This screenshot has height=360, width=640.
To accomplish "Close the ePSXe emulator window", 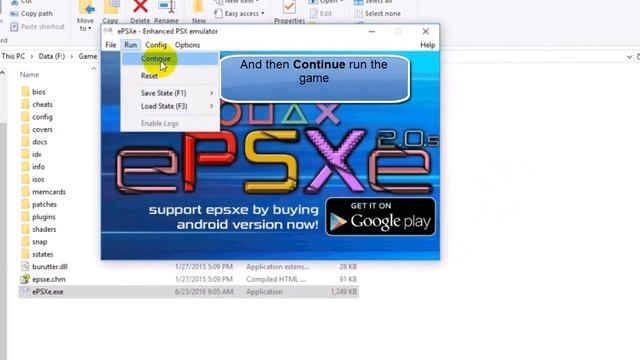I will [x=426, y=31].
